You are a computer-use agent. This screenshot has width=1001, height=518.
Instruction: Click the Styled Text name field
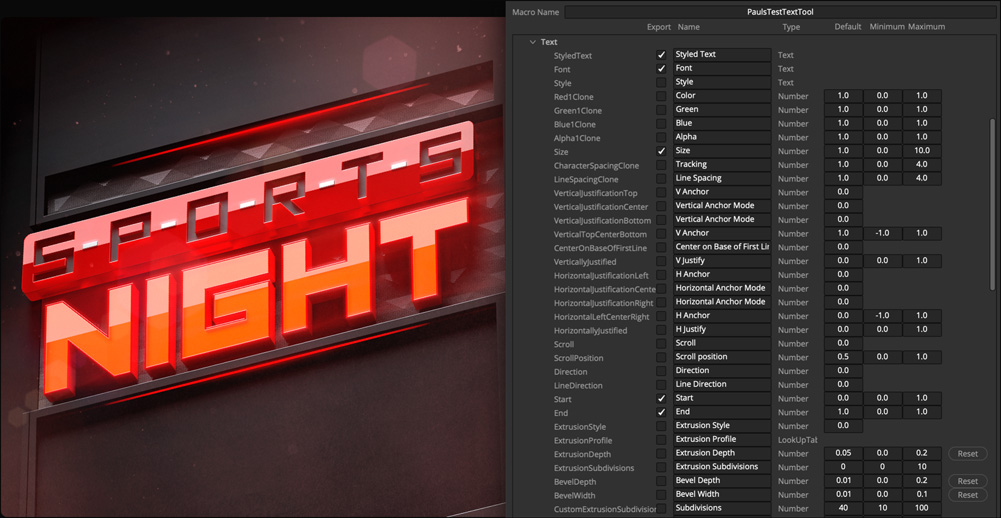click(722, 55)
